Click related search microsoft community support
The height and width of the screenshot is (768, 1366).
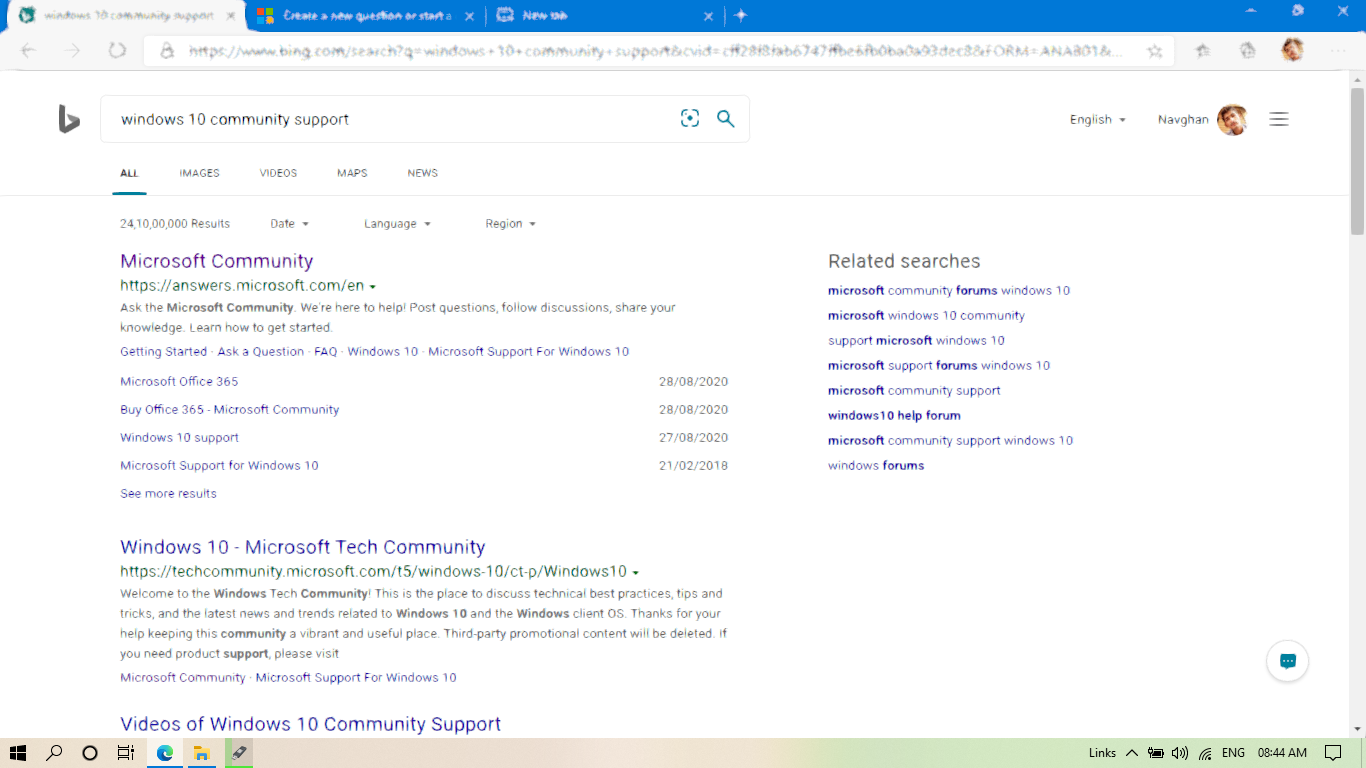tap(914, 390)
